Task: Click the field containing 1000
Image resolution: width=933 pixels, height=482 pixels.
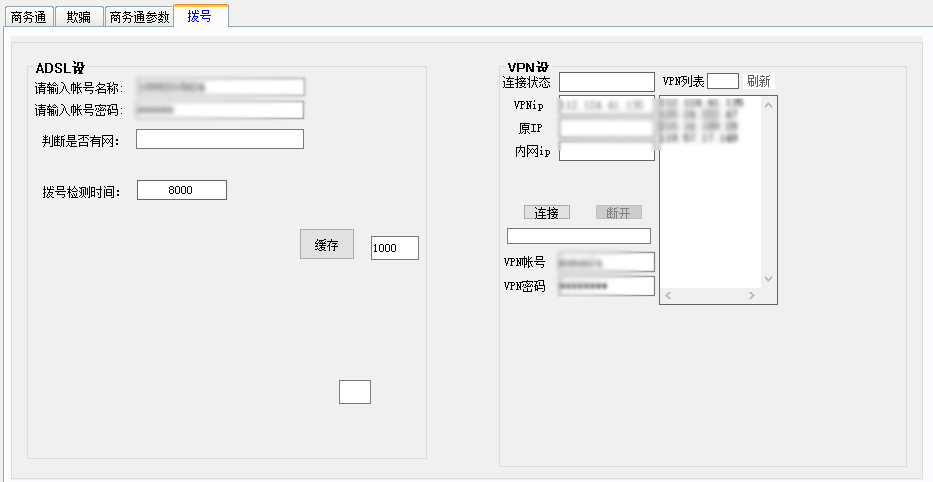Action: [394, 248]
